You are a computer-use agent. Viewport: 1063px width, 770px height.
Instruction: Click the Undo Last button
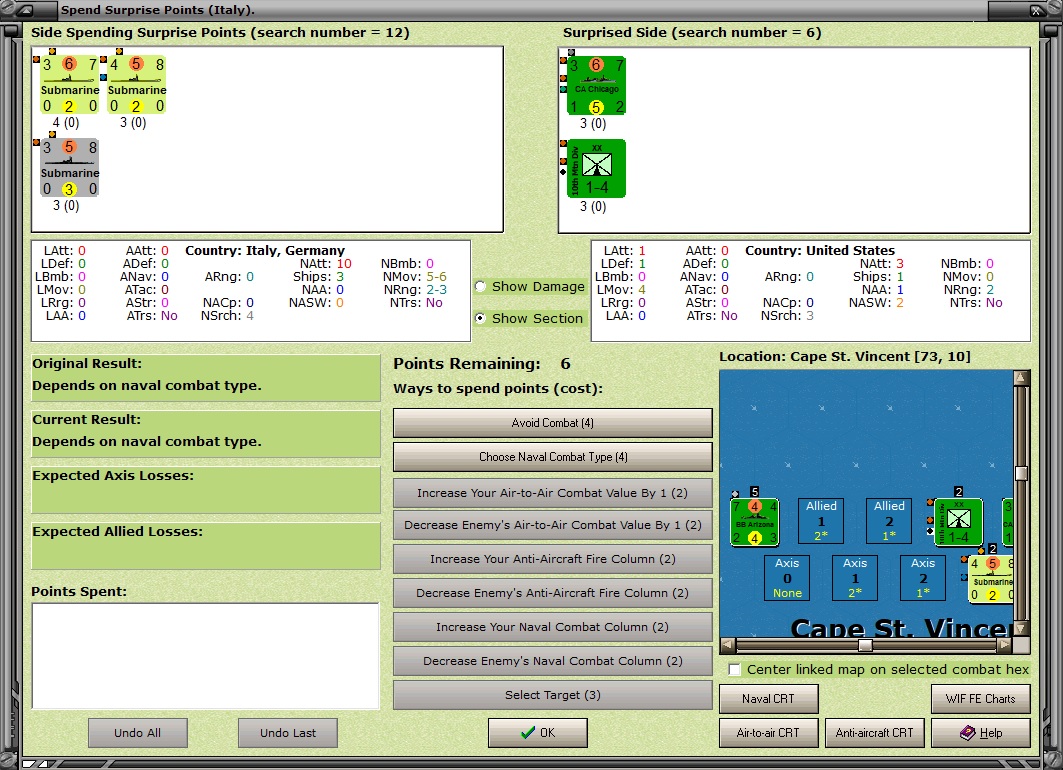288,733
